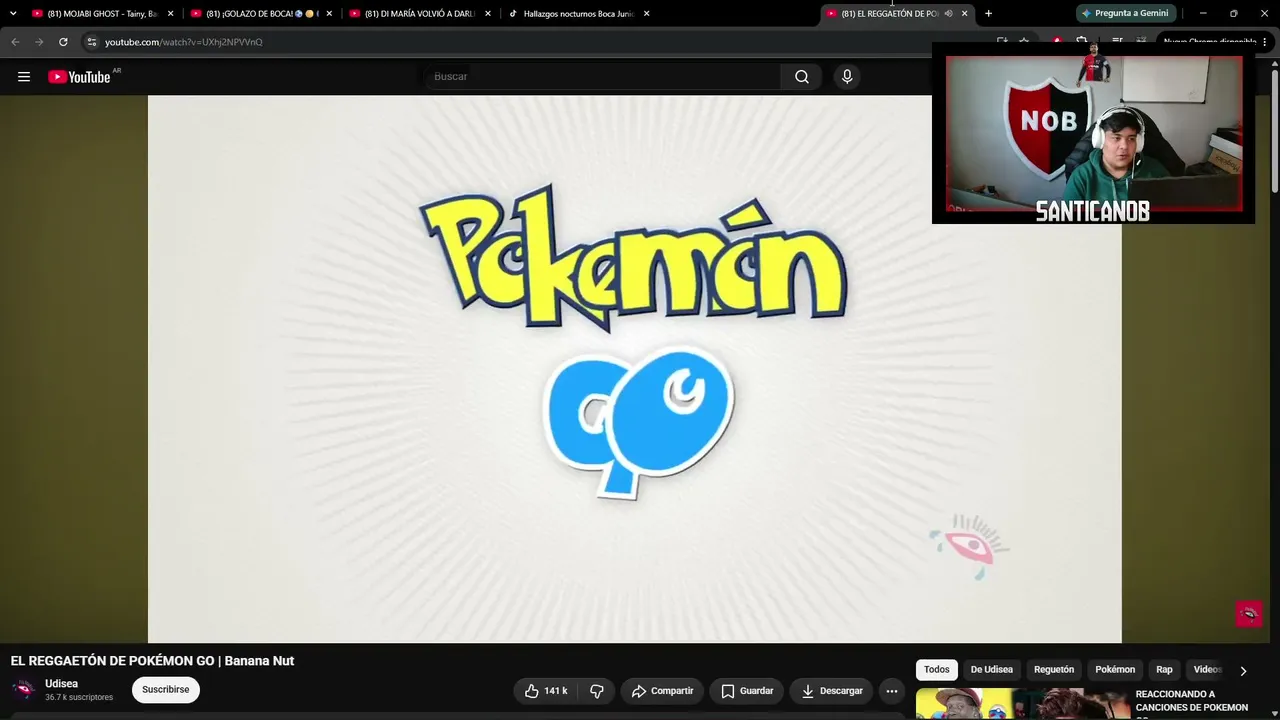Share the video using Compartir
The height and width of the screenshot is (720, 1280).
coord(662,691)
